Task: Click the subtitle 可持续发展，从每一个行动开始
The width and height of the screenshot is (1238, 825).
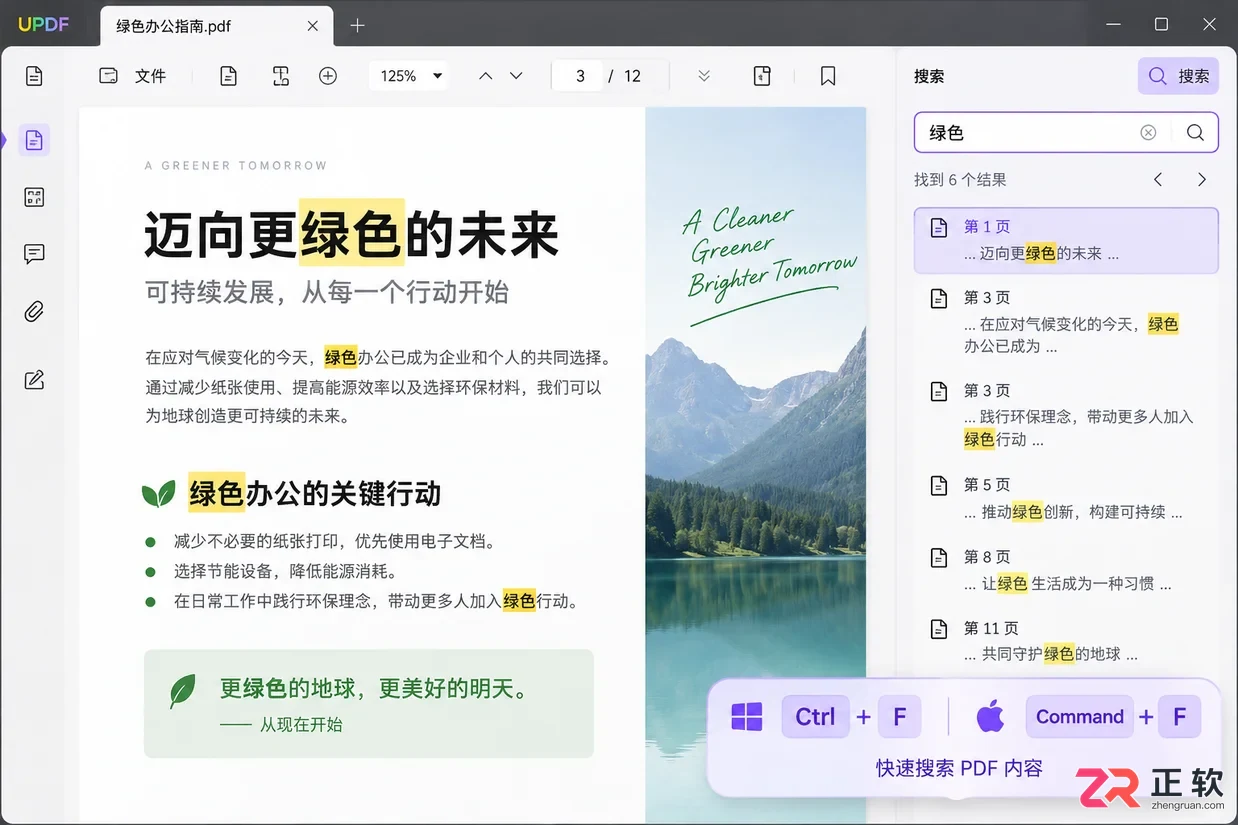Action: tap(327, 292)
